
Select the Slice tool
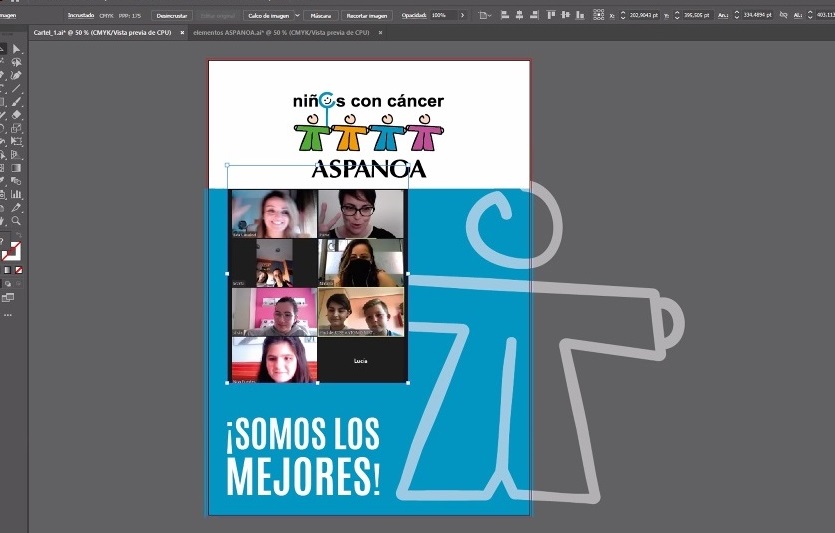(x=17, y=208)
